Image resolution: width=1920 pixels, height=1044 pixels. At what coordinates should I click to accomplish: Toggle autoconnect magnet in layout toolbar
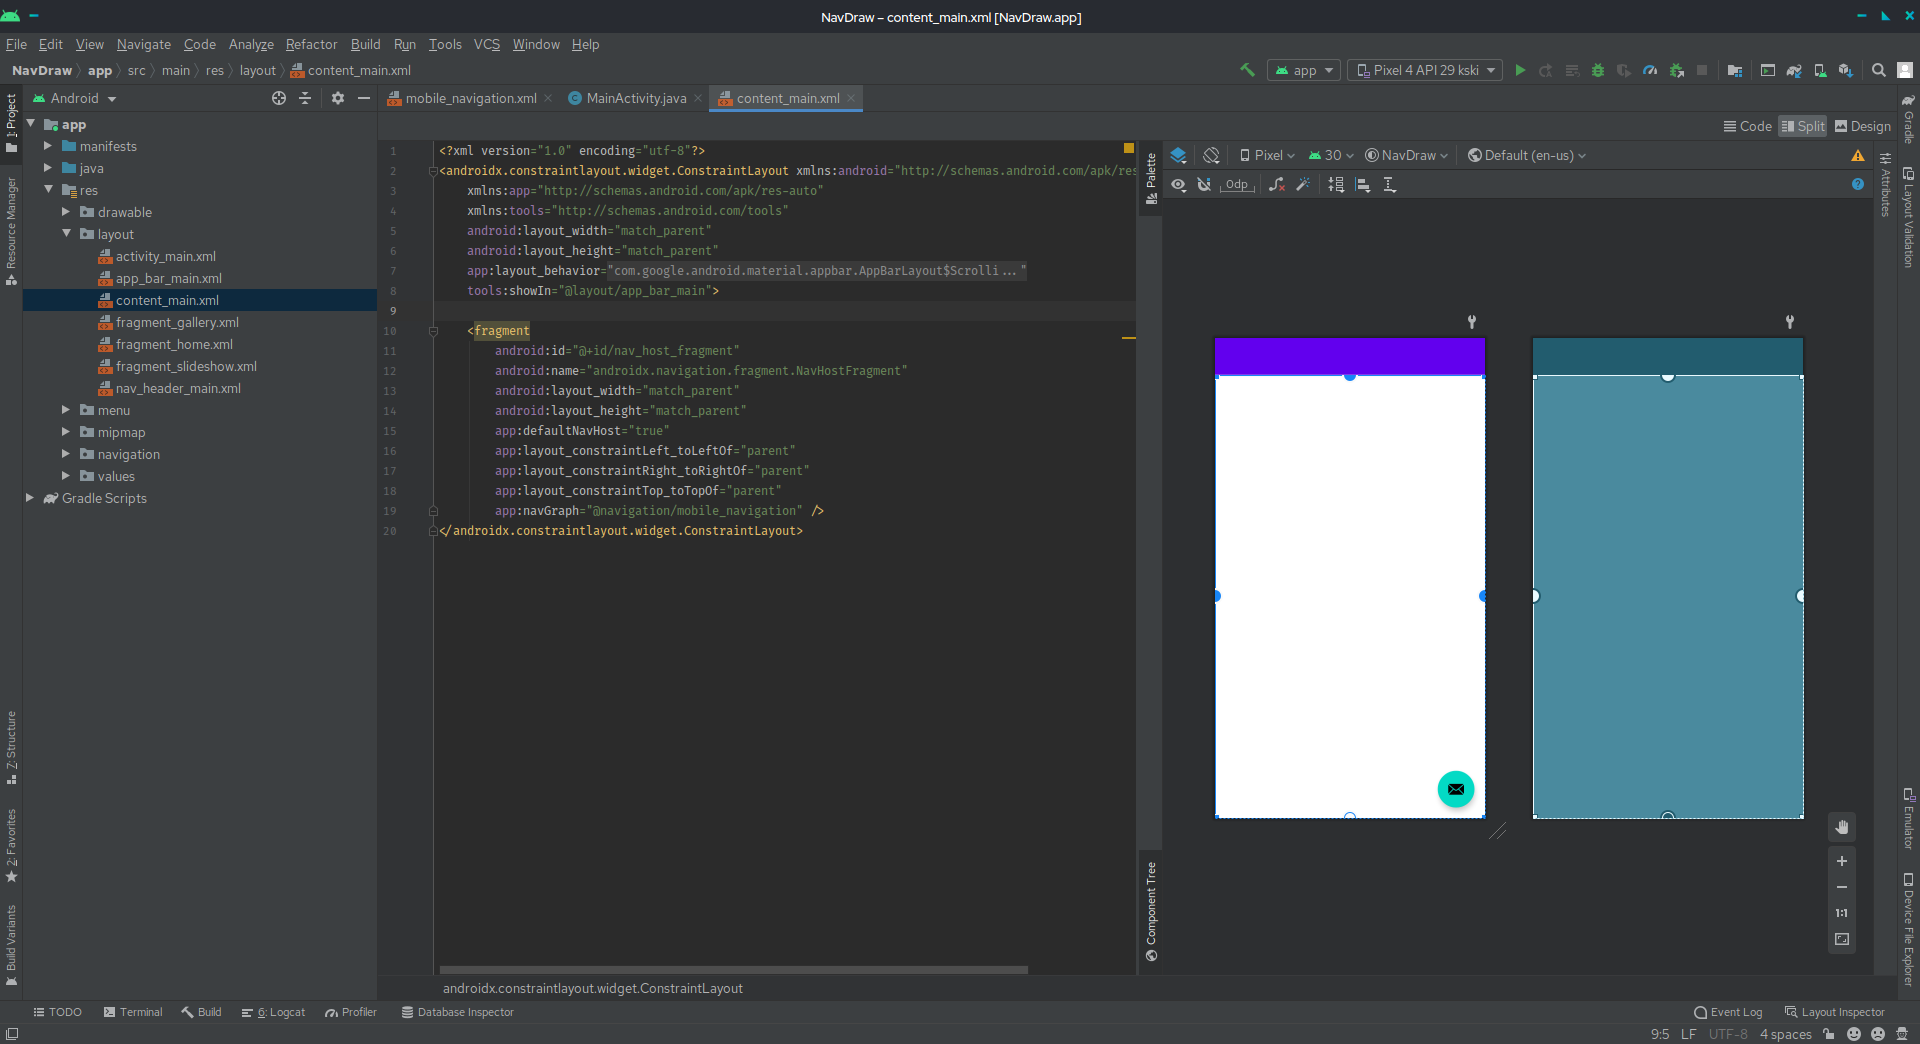tap(1204, 185)
